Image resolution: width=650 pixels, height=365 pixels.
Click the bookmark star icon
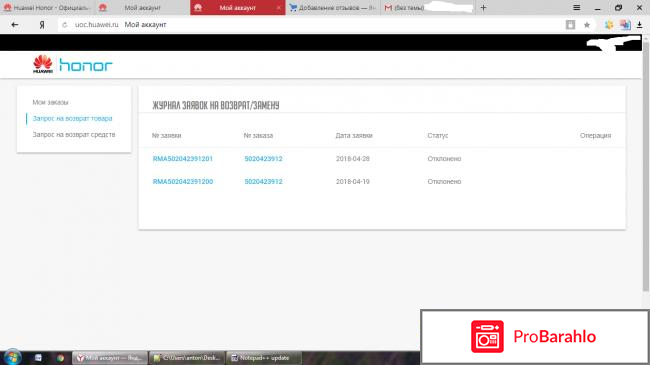587,25
